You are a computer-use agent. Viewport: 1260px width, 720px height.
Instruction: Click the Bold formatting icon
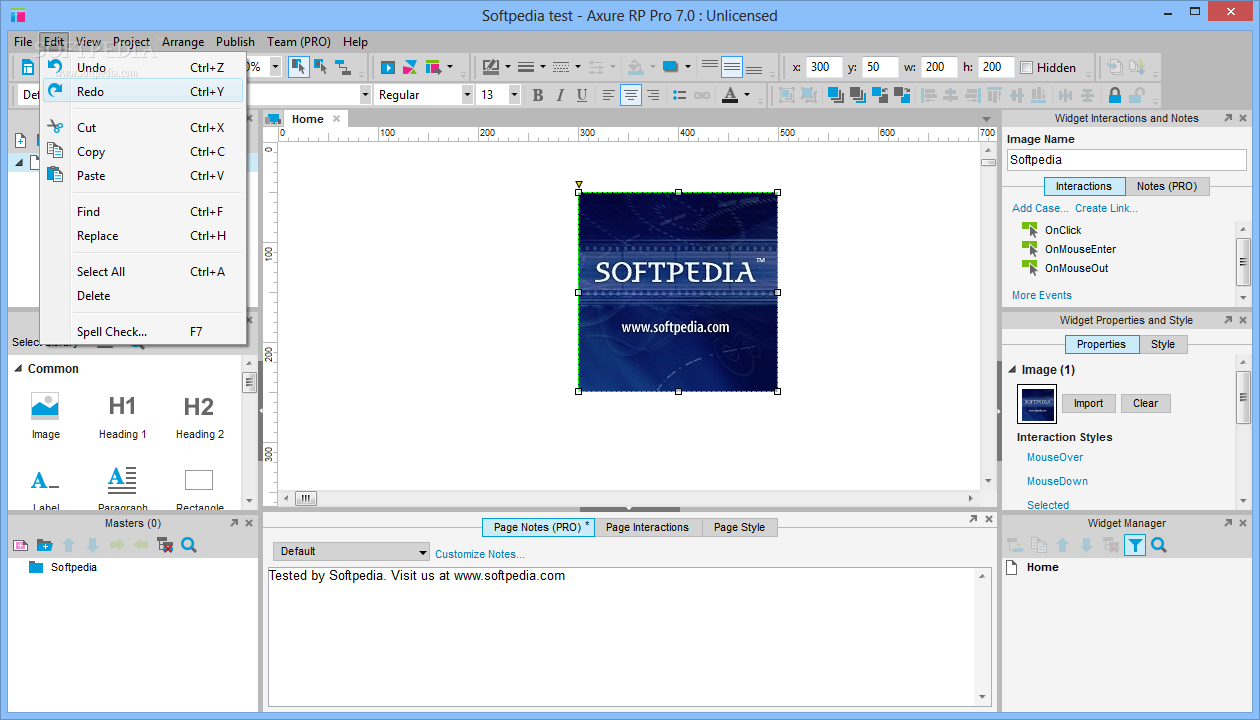click(x=537, y=95)
